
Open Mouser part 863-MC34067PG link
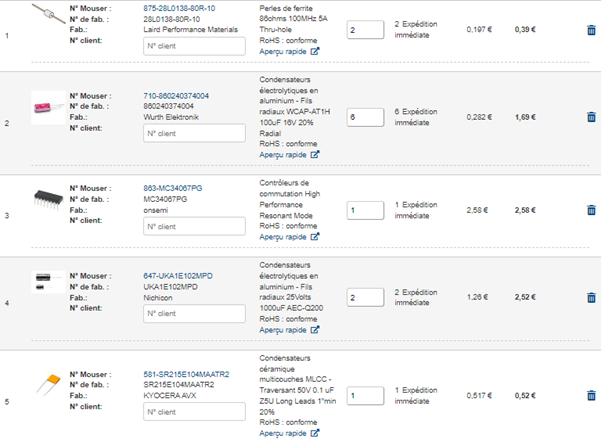pos(173,187)
